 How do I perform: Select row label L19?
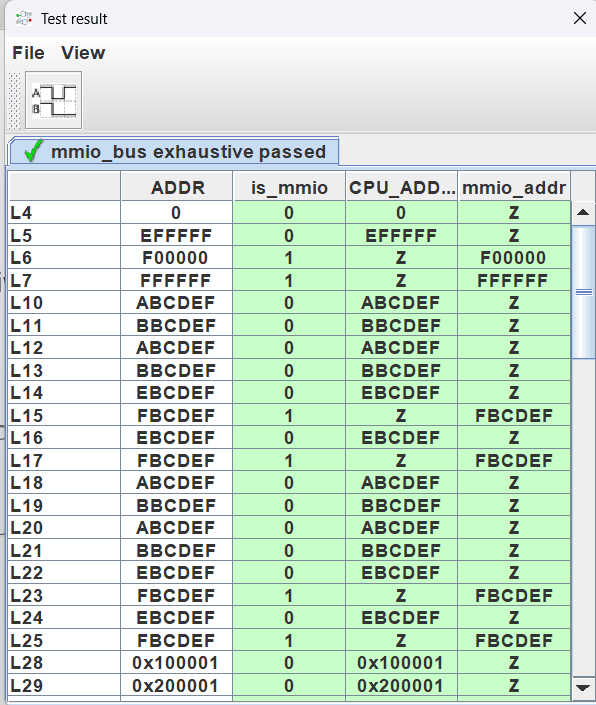coord(64,504)
